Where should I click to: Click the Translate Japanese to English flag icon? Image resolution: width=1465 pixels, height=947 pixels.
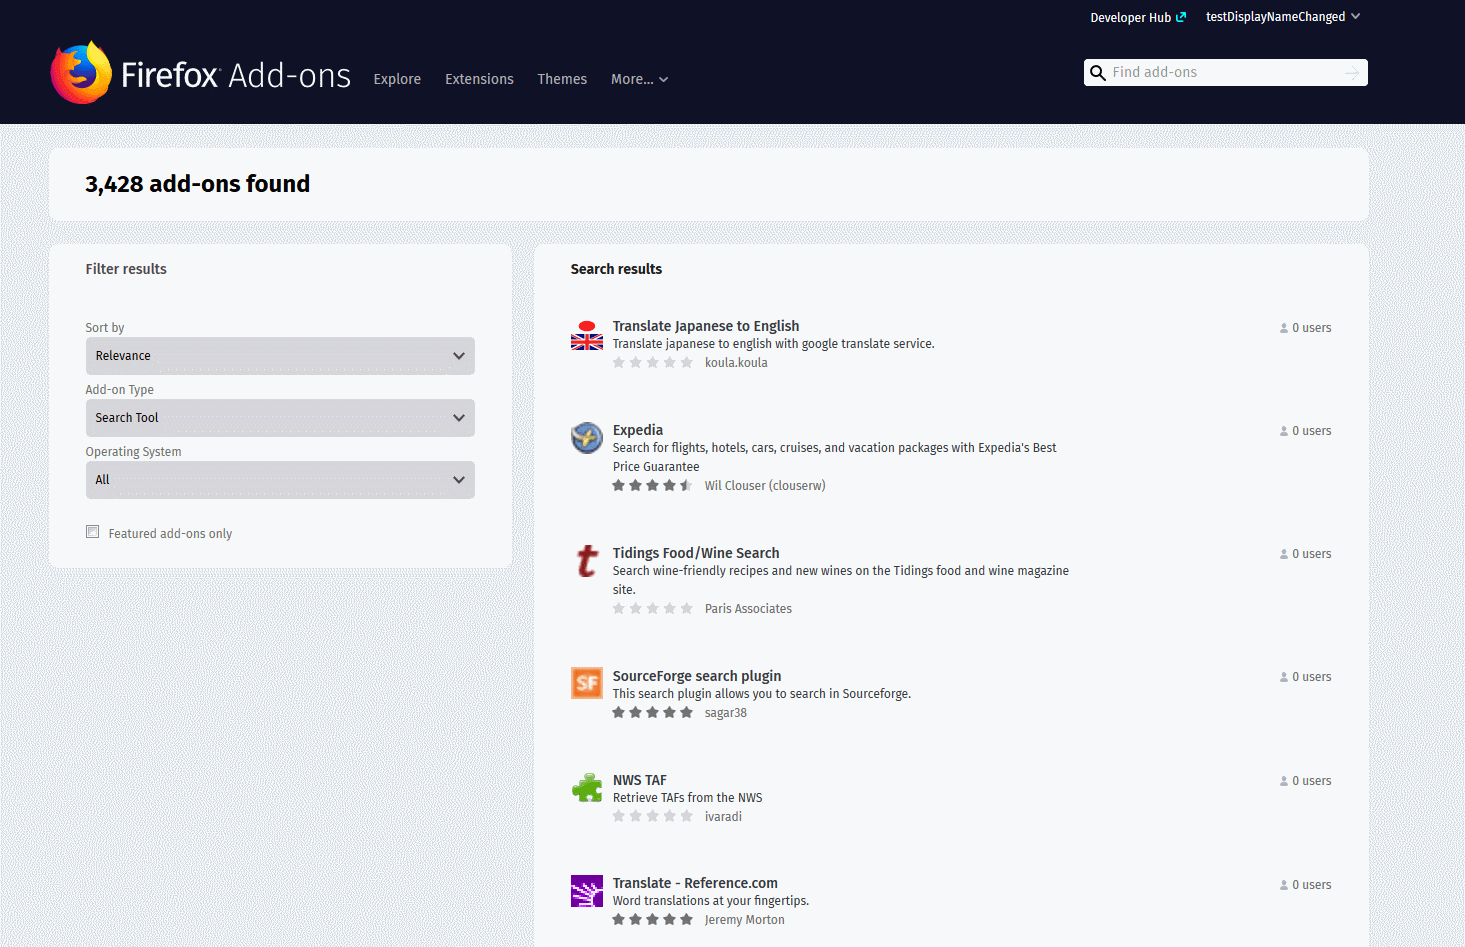pyautogui.click(x=587, y=335)
